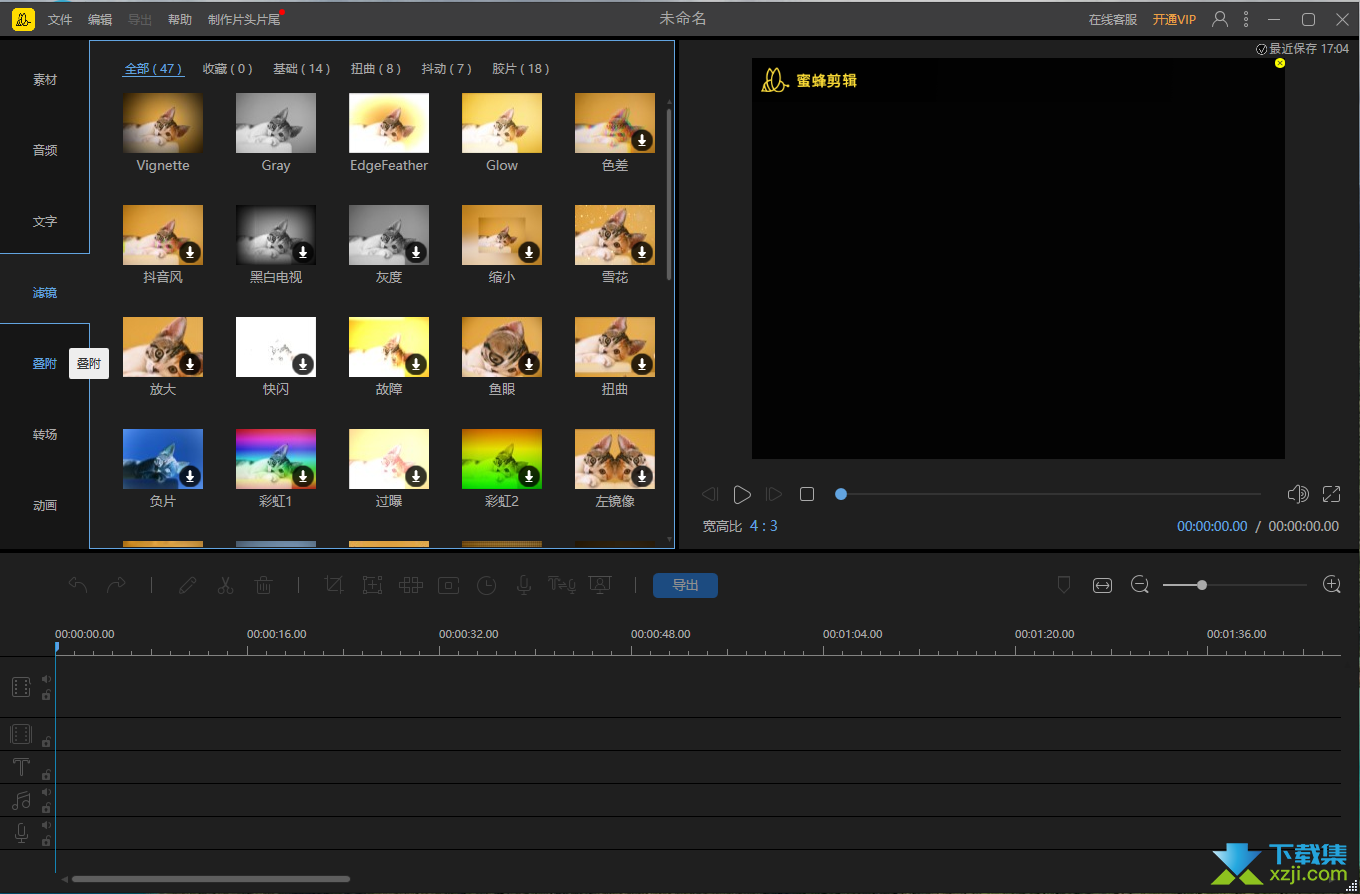The height and width of the screenshot is (894, 1360).
Task: Open the 编辑 menu
Action: (100, 20)
